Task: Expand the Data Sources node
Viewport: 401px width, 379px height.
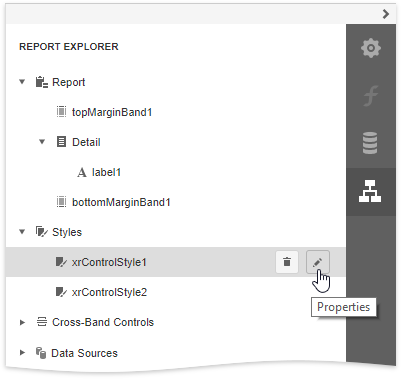Action: click(x=22, y=353)
